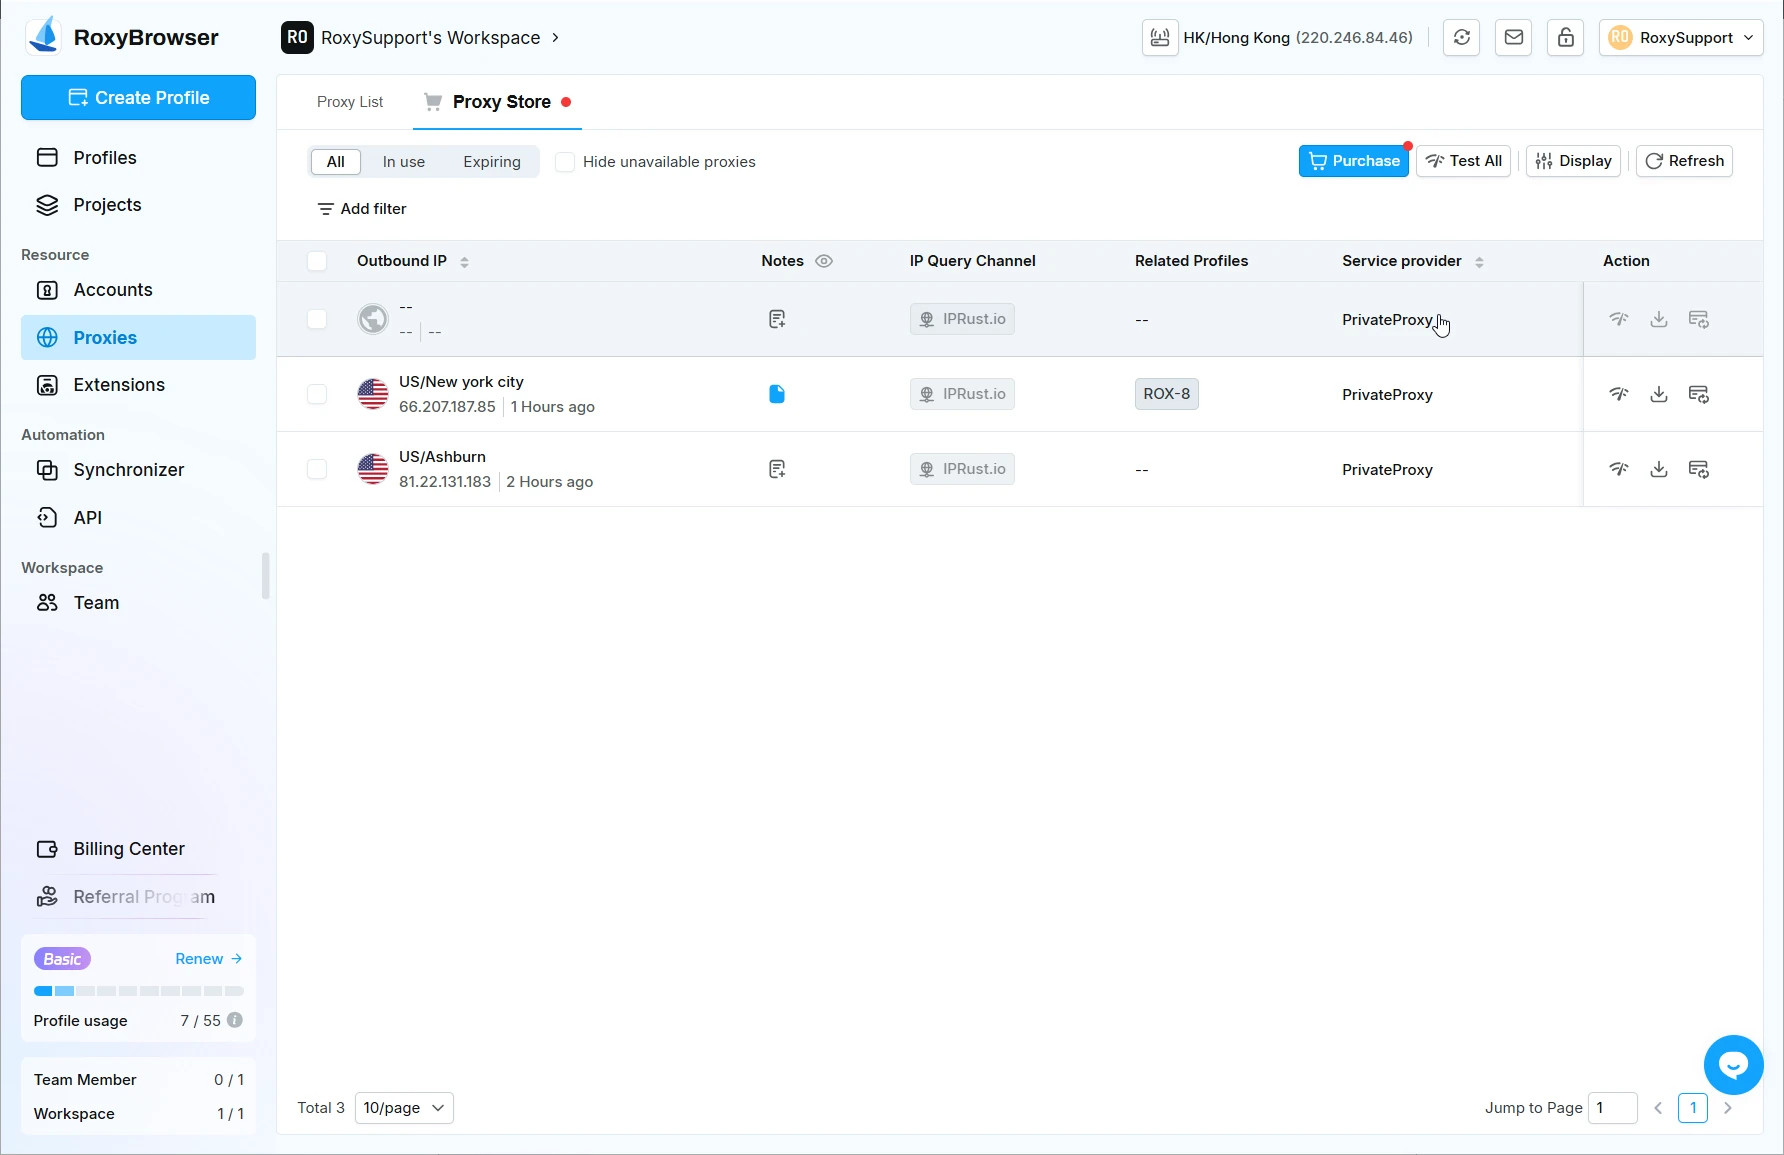Click the sync refresh icon beside IP
Screen dimensions: 1784x1155
1461,38
